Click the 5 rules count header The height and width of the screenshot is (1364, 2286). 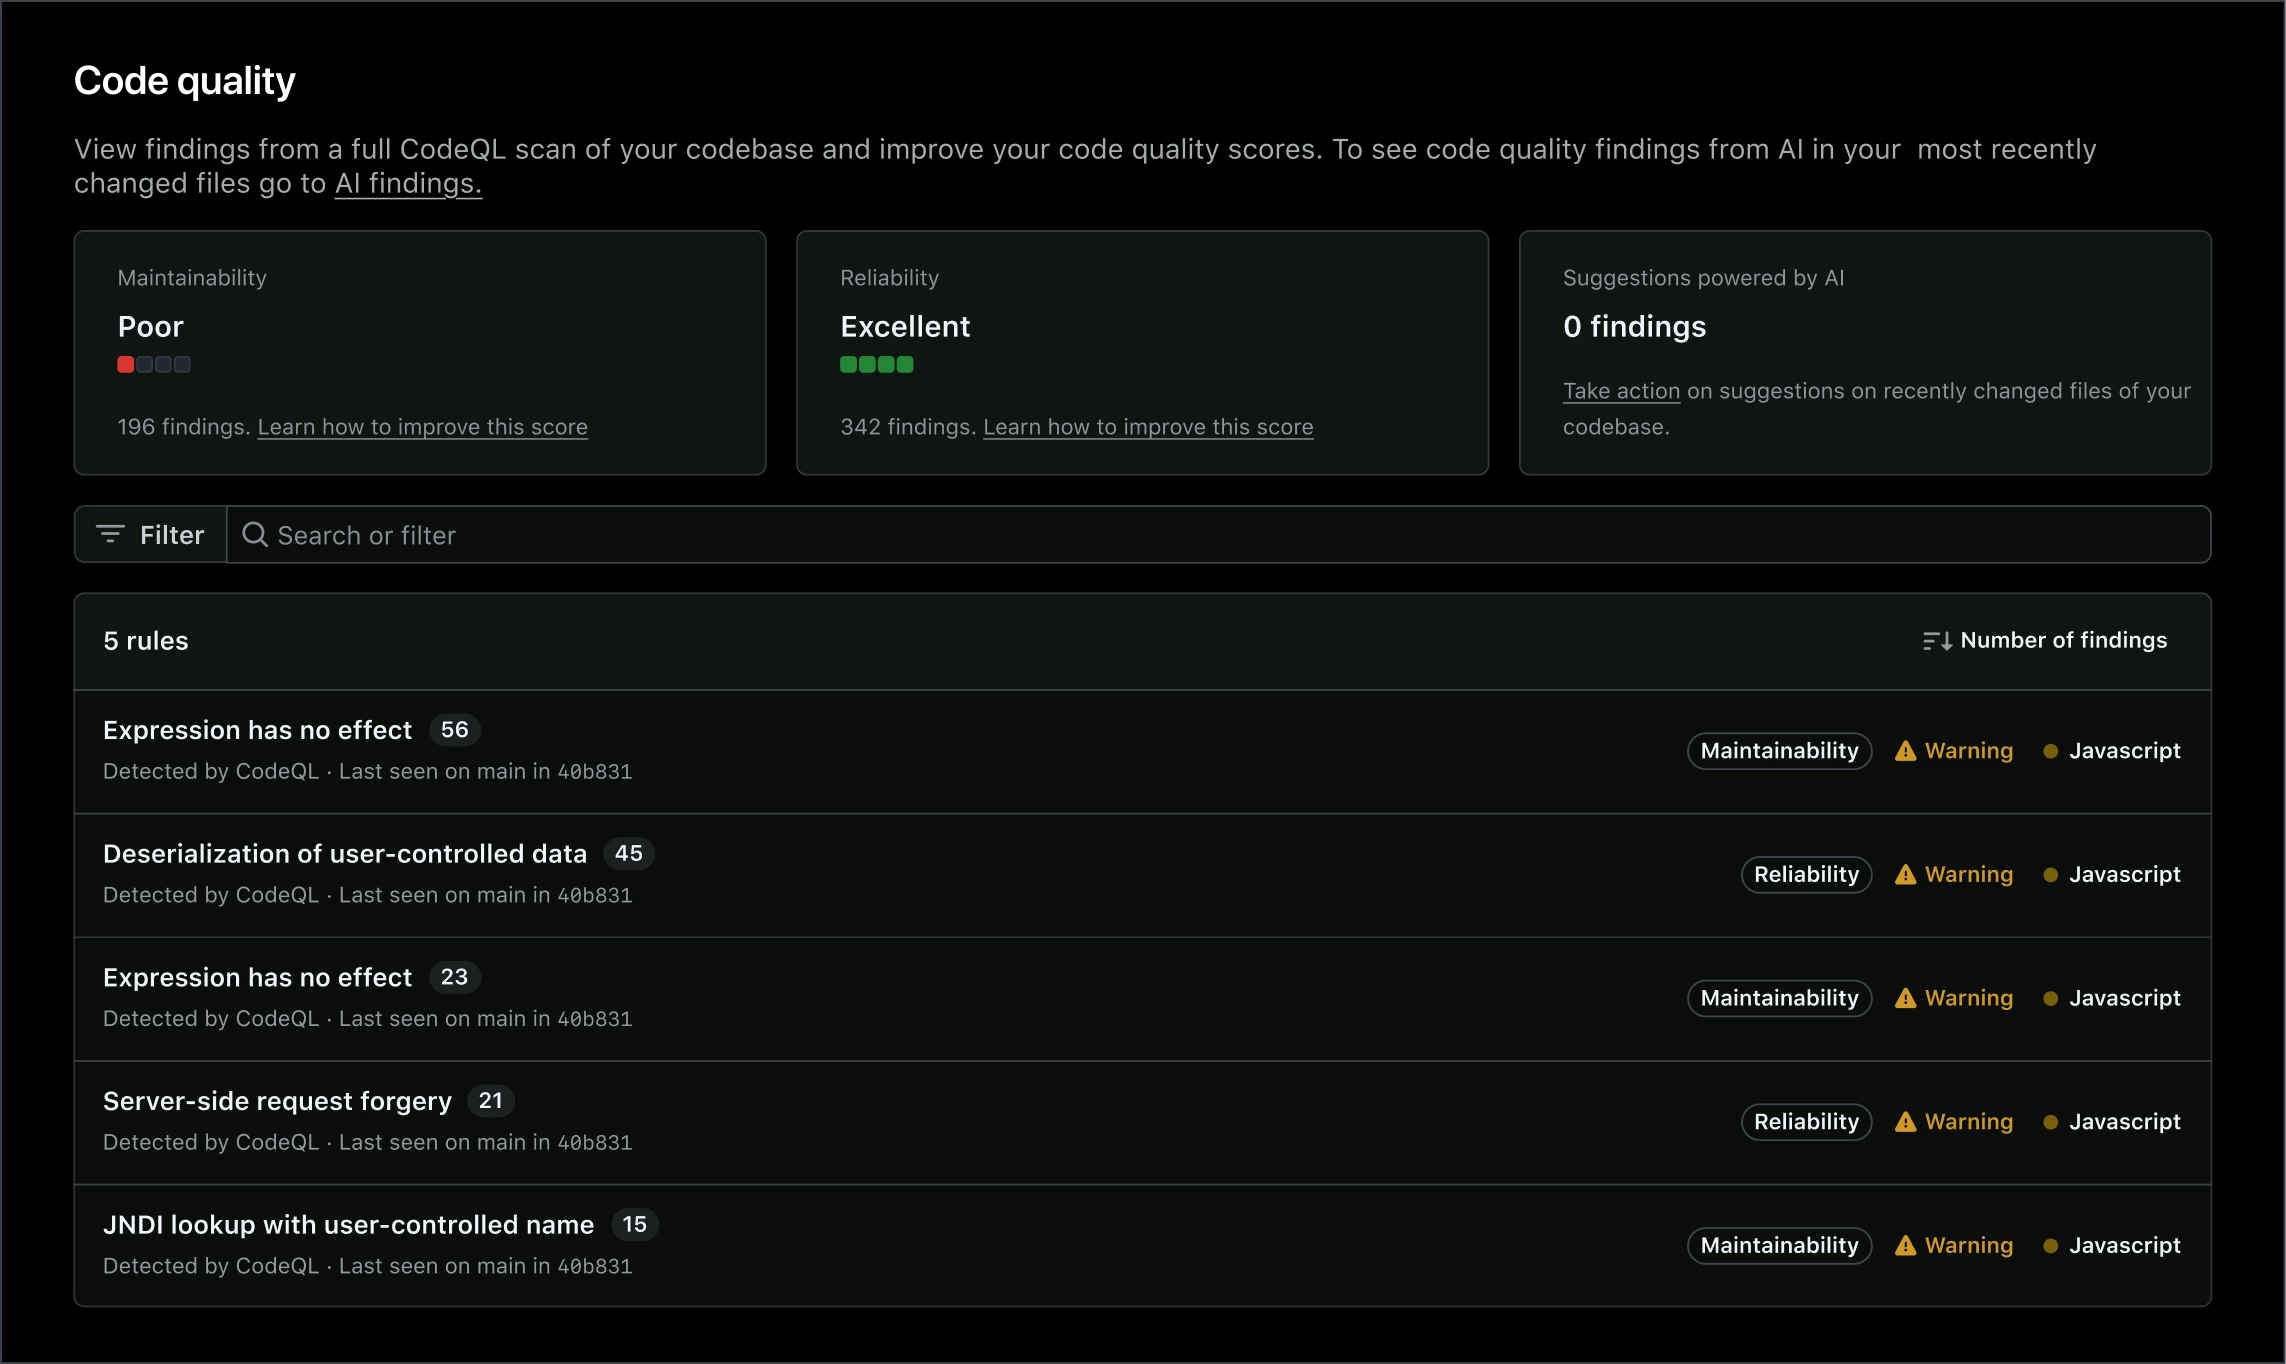146,641
